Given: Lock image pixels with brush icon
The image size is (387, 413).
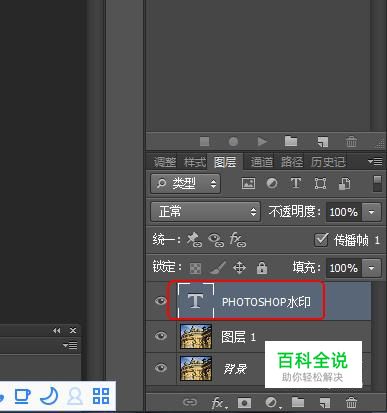Looking at the screenshot, I should click(x=218, y=267).
